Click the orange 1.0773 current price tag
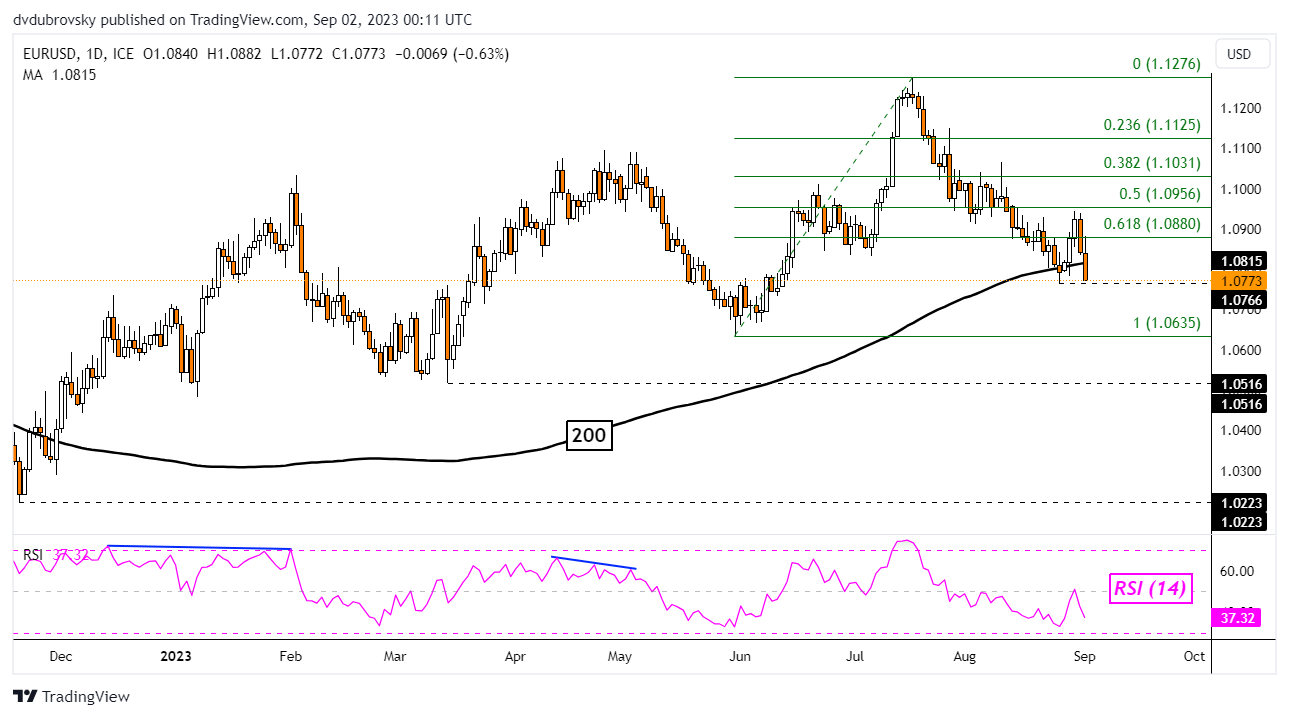Viewport: 1289px width, 718px height. click(1240, 280)
